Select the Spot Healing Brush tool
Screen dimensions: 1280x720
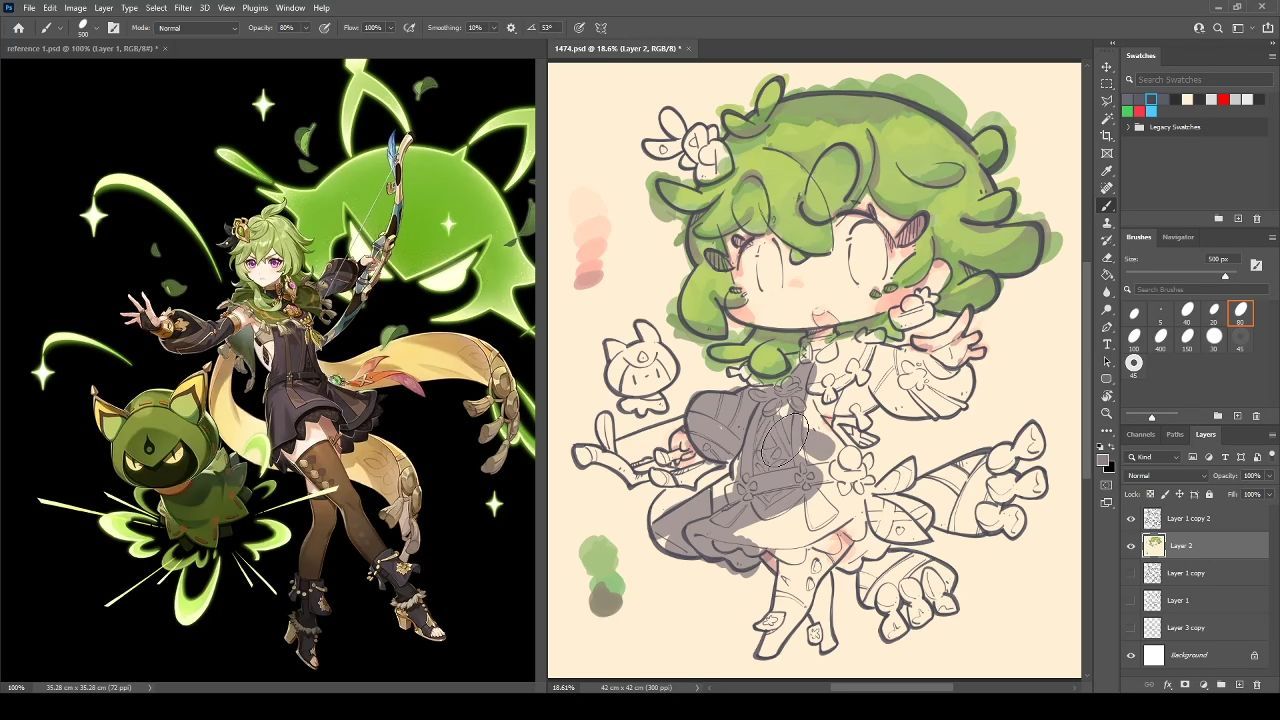coord(1107,188)
